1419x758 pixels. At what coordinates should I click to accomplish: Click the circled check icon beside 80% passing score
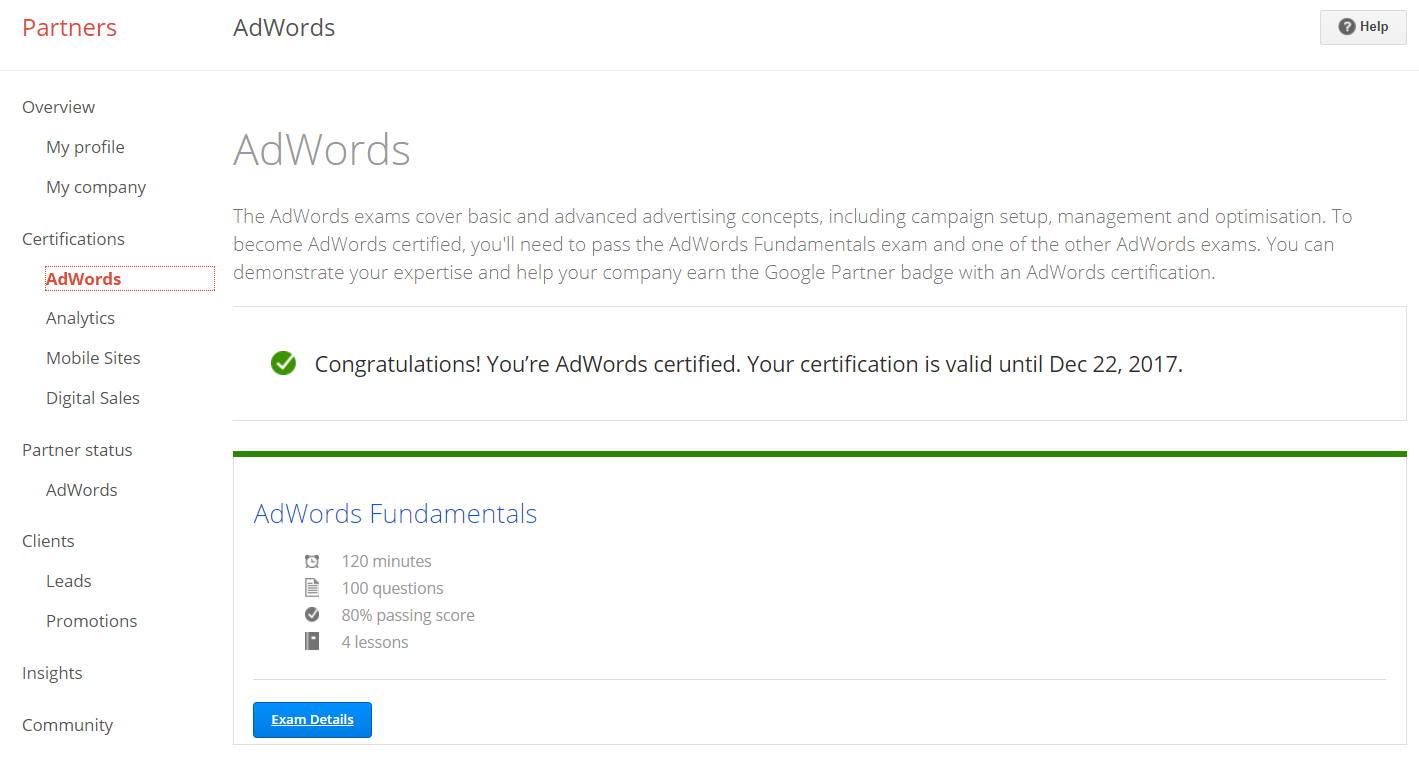point(312,614)
